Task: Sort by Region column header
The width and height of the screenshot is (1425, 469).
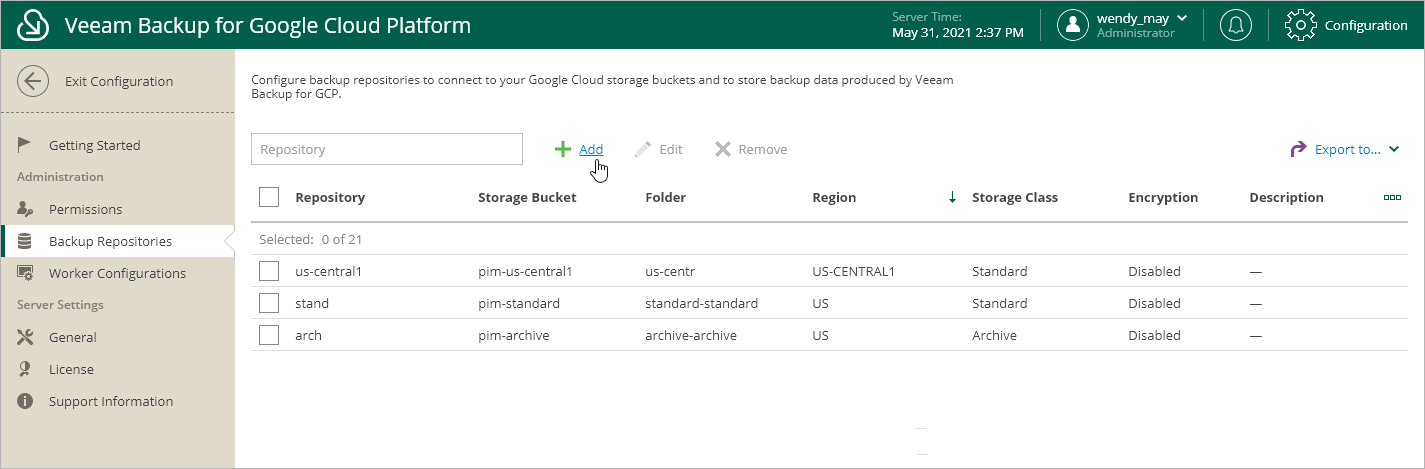Action: pyautogui.click(x=834, y=197)
